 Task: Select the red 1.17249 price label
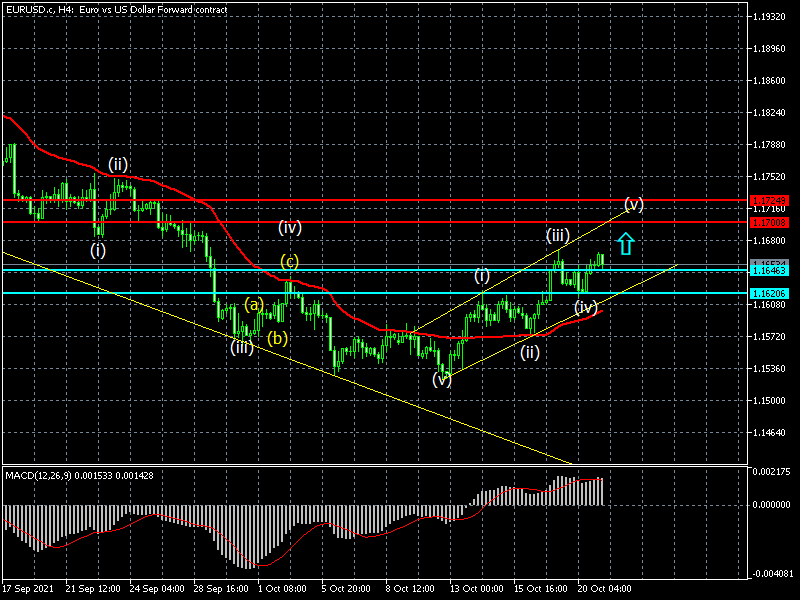tap(770, 201)
